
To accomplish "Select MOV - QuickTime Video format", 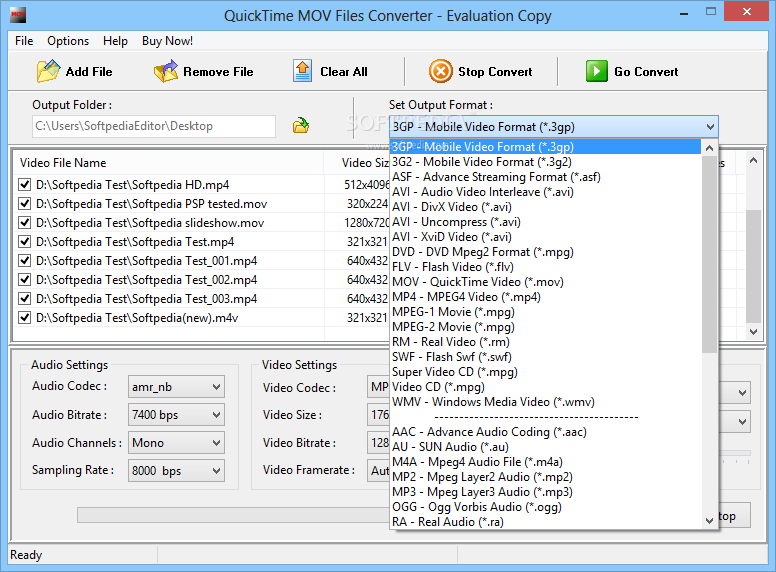I will 546,282.
